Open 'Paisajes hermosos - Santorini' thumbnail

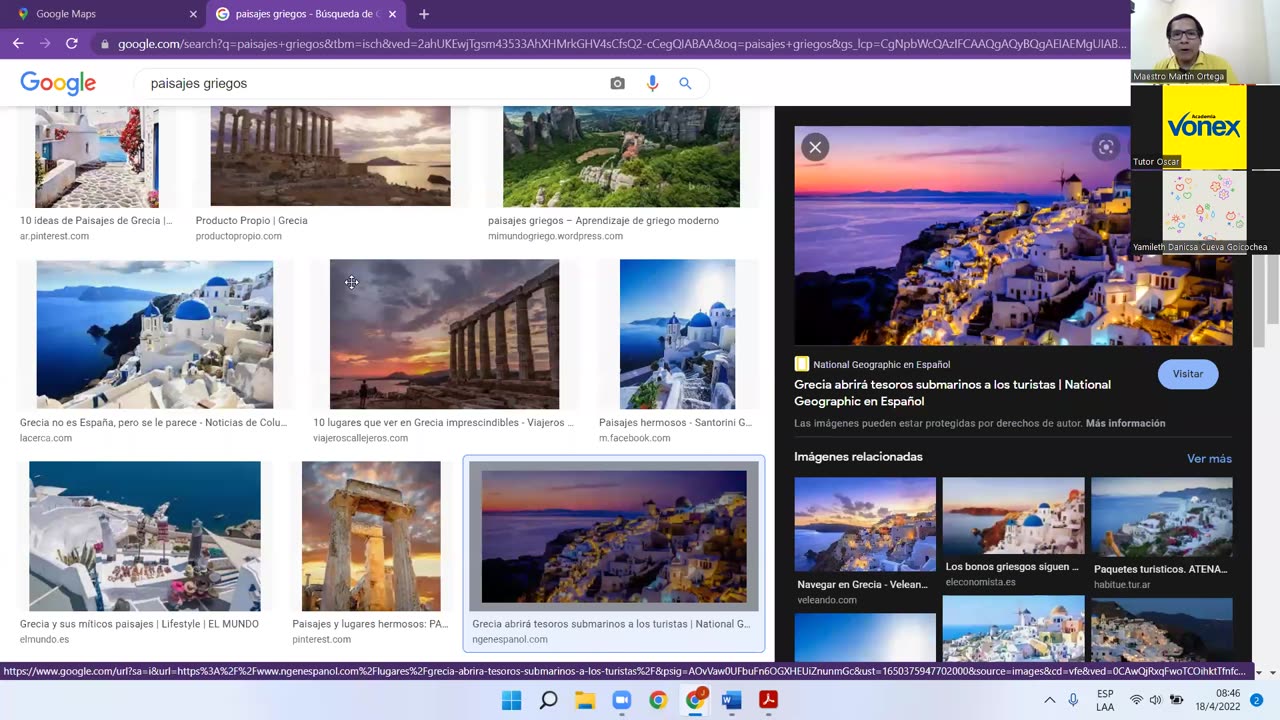tap(677, 334)
